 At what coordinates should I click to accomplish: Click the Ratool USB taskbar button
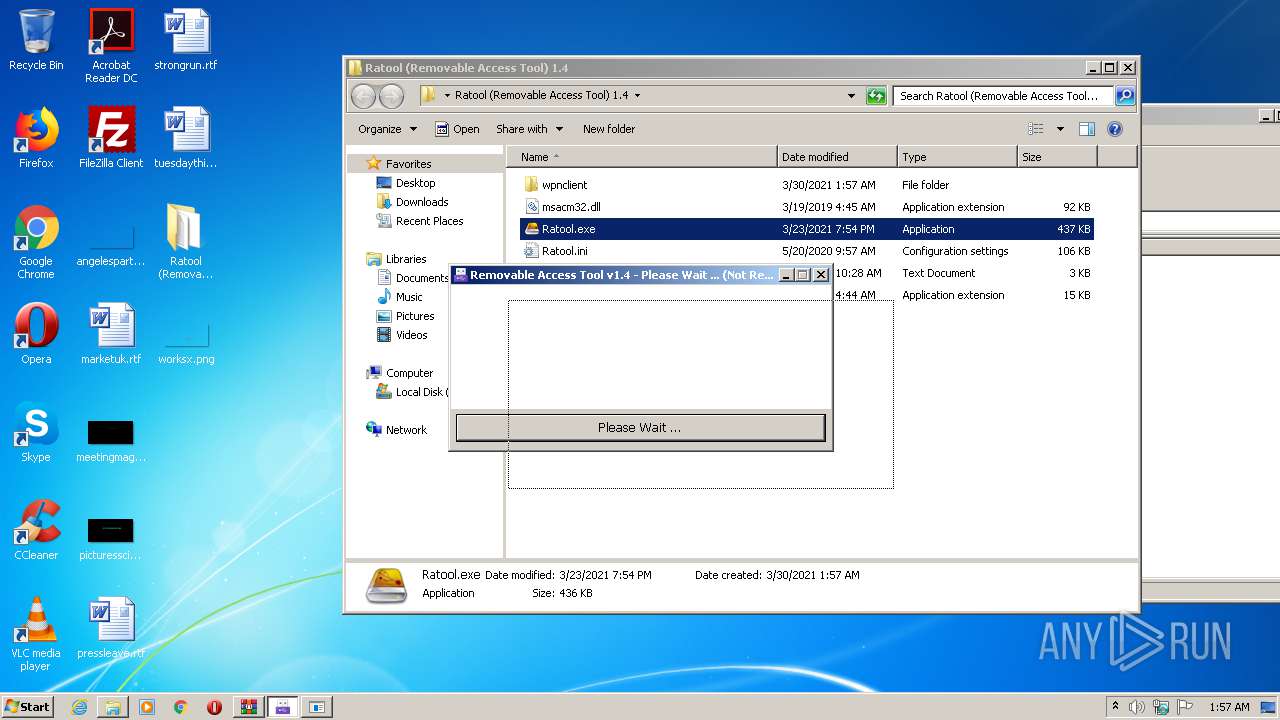pos(282,707)
